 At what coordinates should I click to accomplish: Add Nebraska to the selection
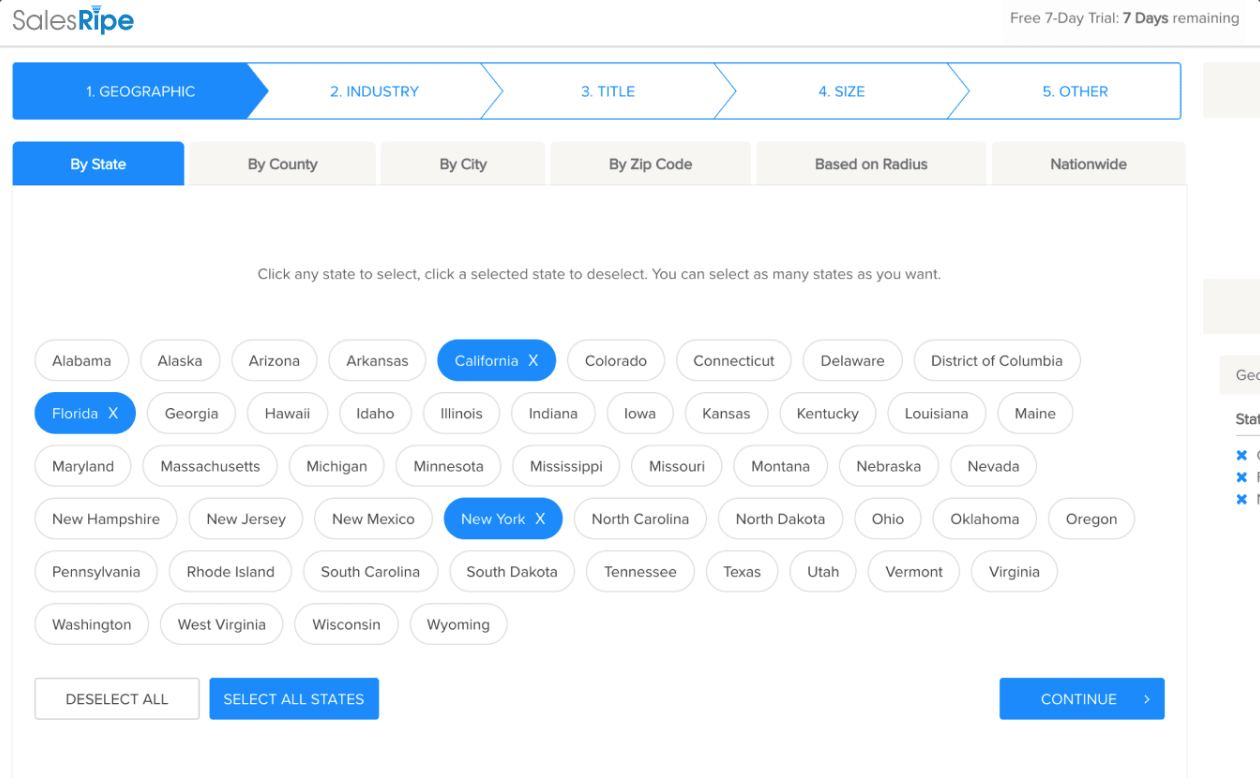[x=889, y=466]
